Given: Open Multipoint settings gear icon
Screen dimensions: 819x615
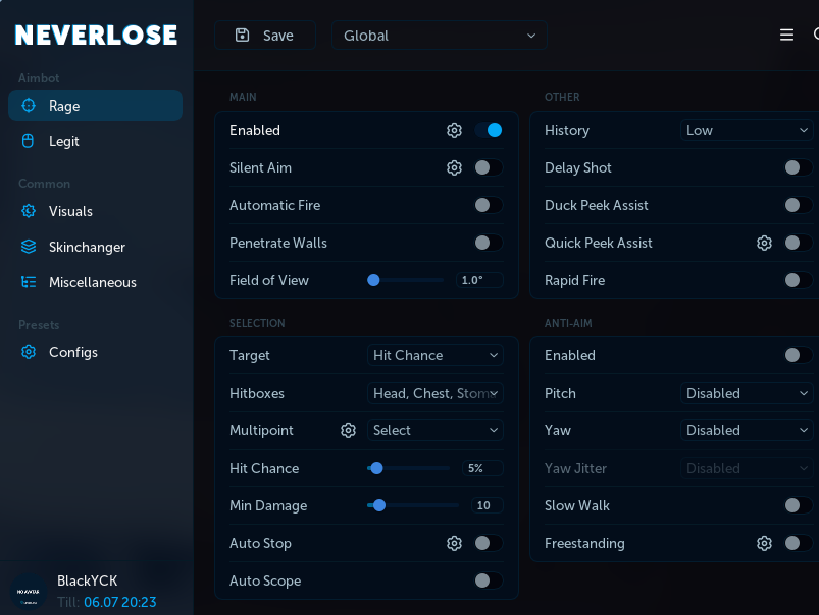Looking at the screenshot, I should pyautogui.click(x=348, y=430).
